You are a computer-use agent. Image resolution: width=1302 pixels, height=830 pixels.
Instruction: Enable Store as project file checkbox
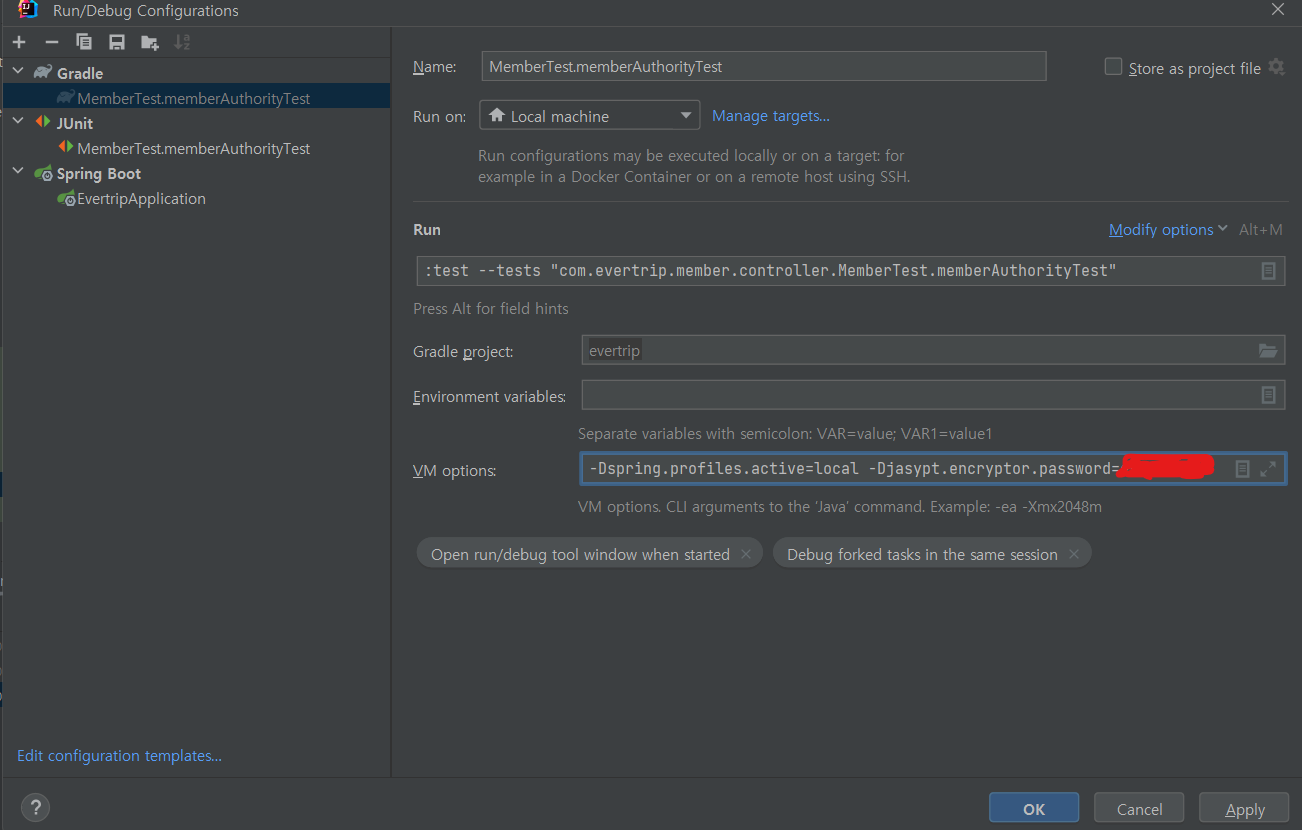point(1113,67)
